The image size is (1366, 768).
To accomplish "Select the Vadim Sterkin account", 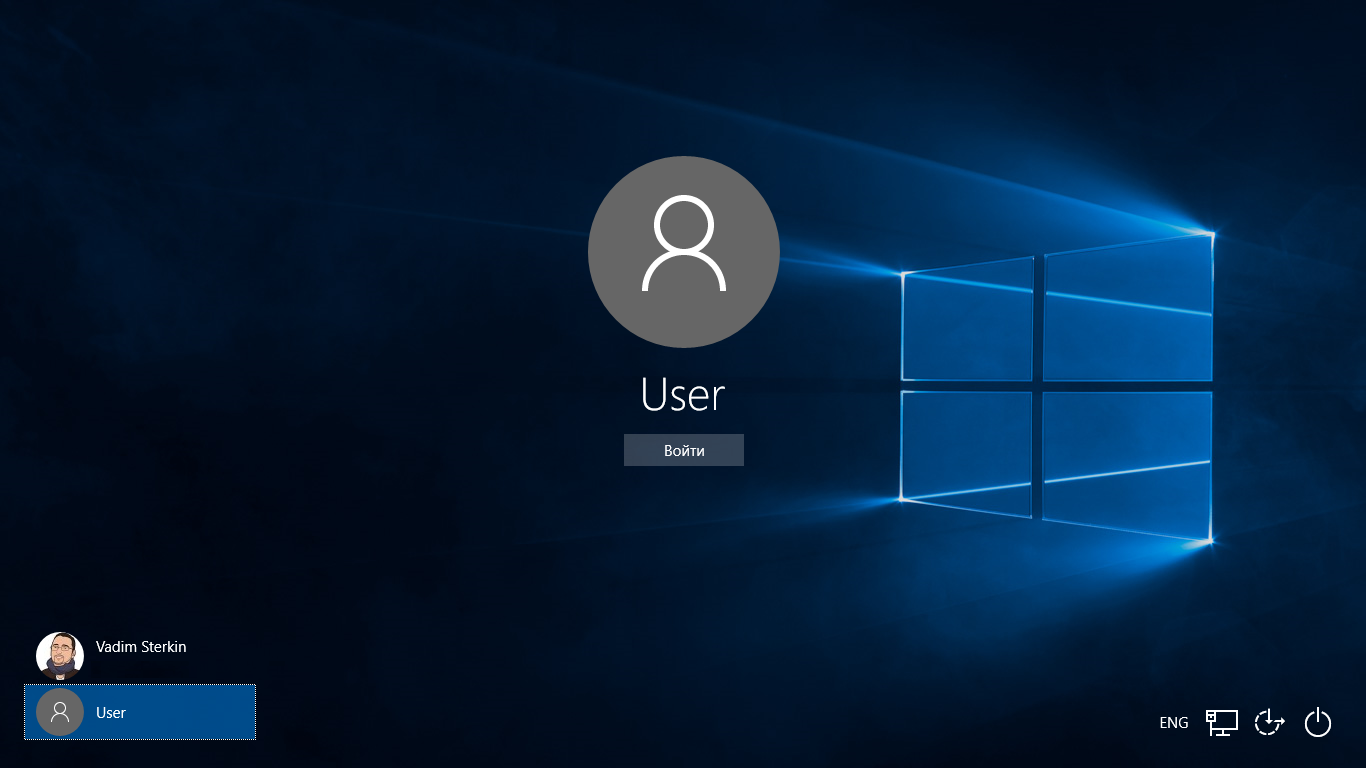I will click(x=140, y=656).
